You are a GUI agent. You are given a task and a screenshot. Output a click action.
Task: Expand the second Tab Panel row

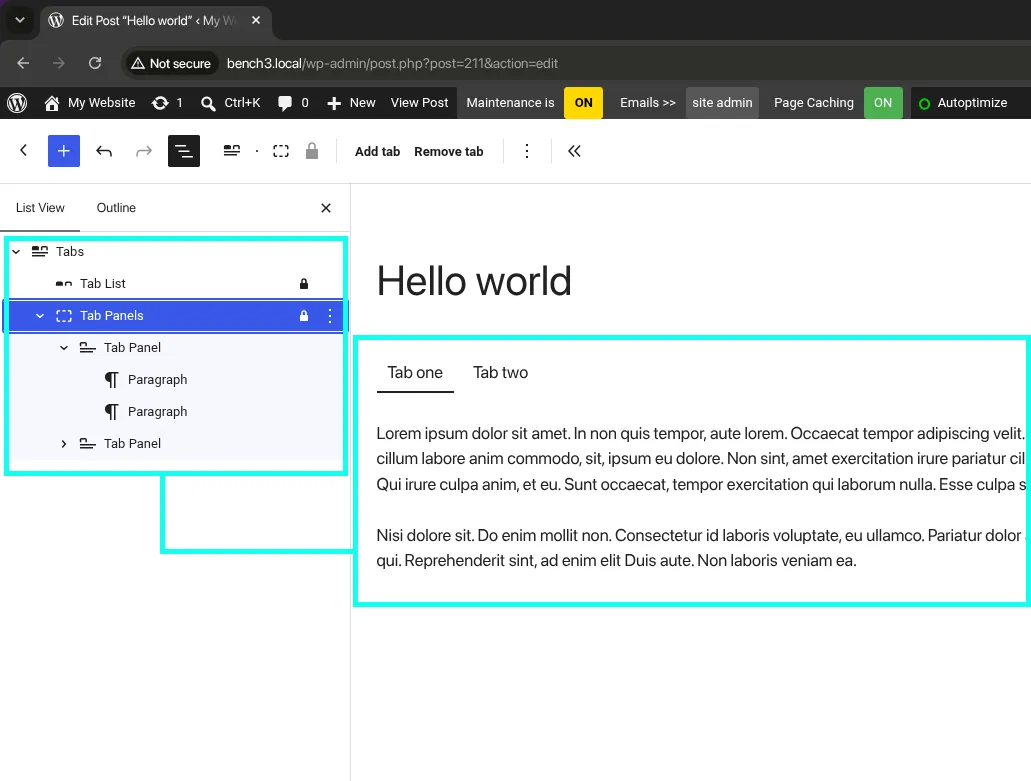click(x=64, y=444)
